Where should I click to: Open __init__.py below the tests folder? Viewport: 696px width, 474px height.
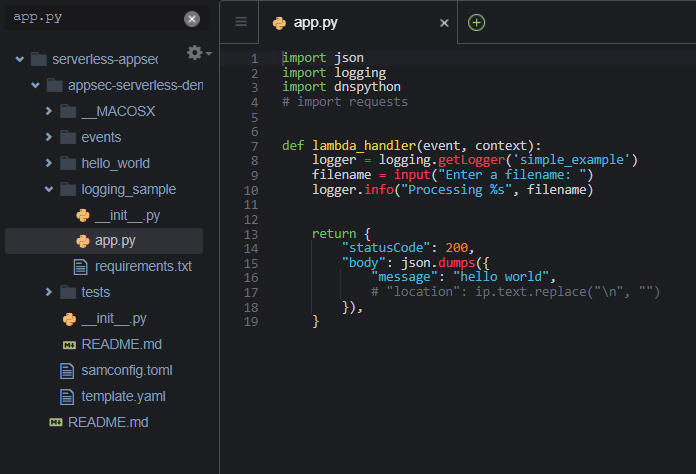click(114, 319)
